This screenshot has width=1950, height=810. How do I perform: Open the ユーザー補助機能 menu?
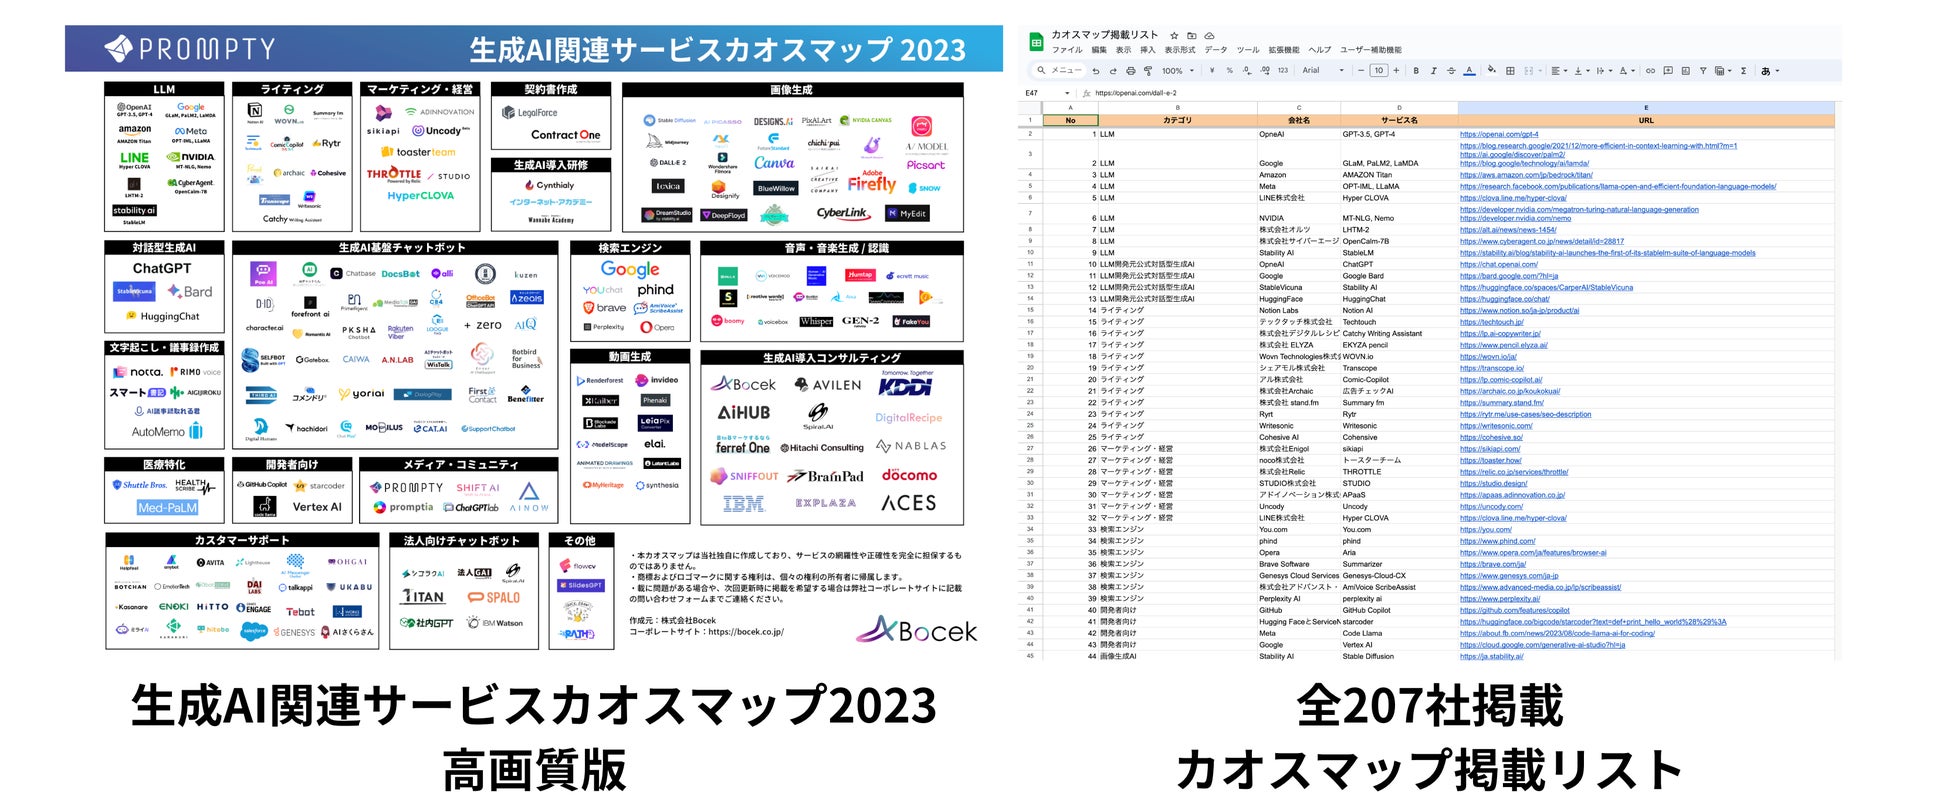pyautogui.click(x=1371, y=50)
